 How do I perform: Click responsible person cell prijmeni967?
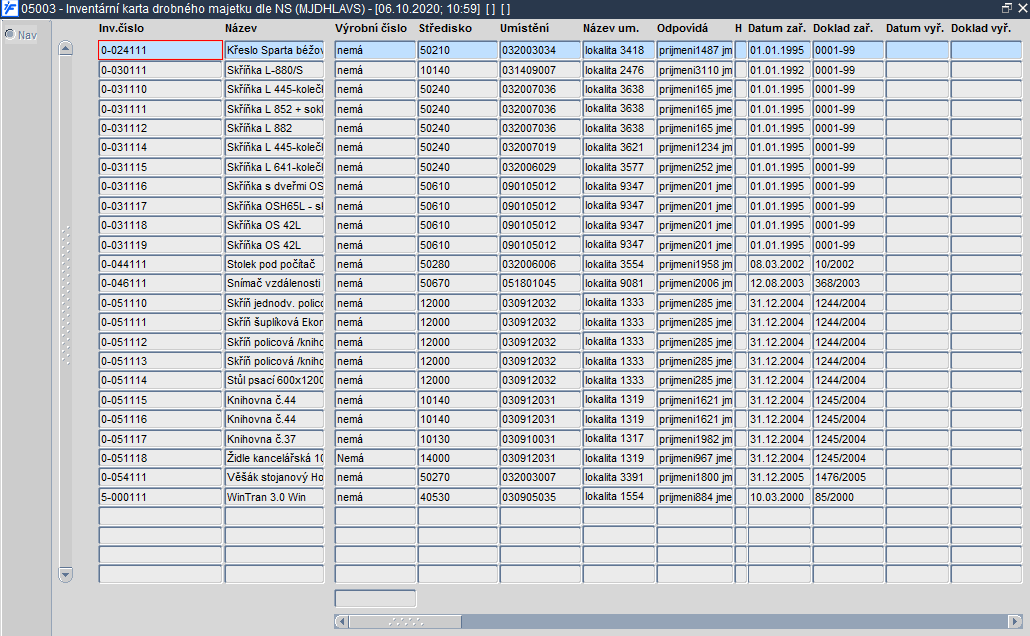point(695,458)
